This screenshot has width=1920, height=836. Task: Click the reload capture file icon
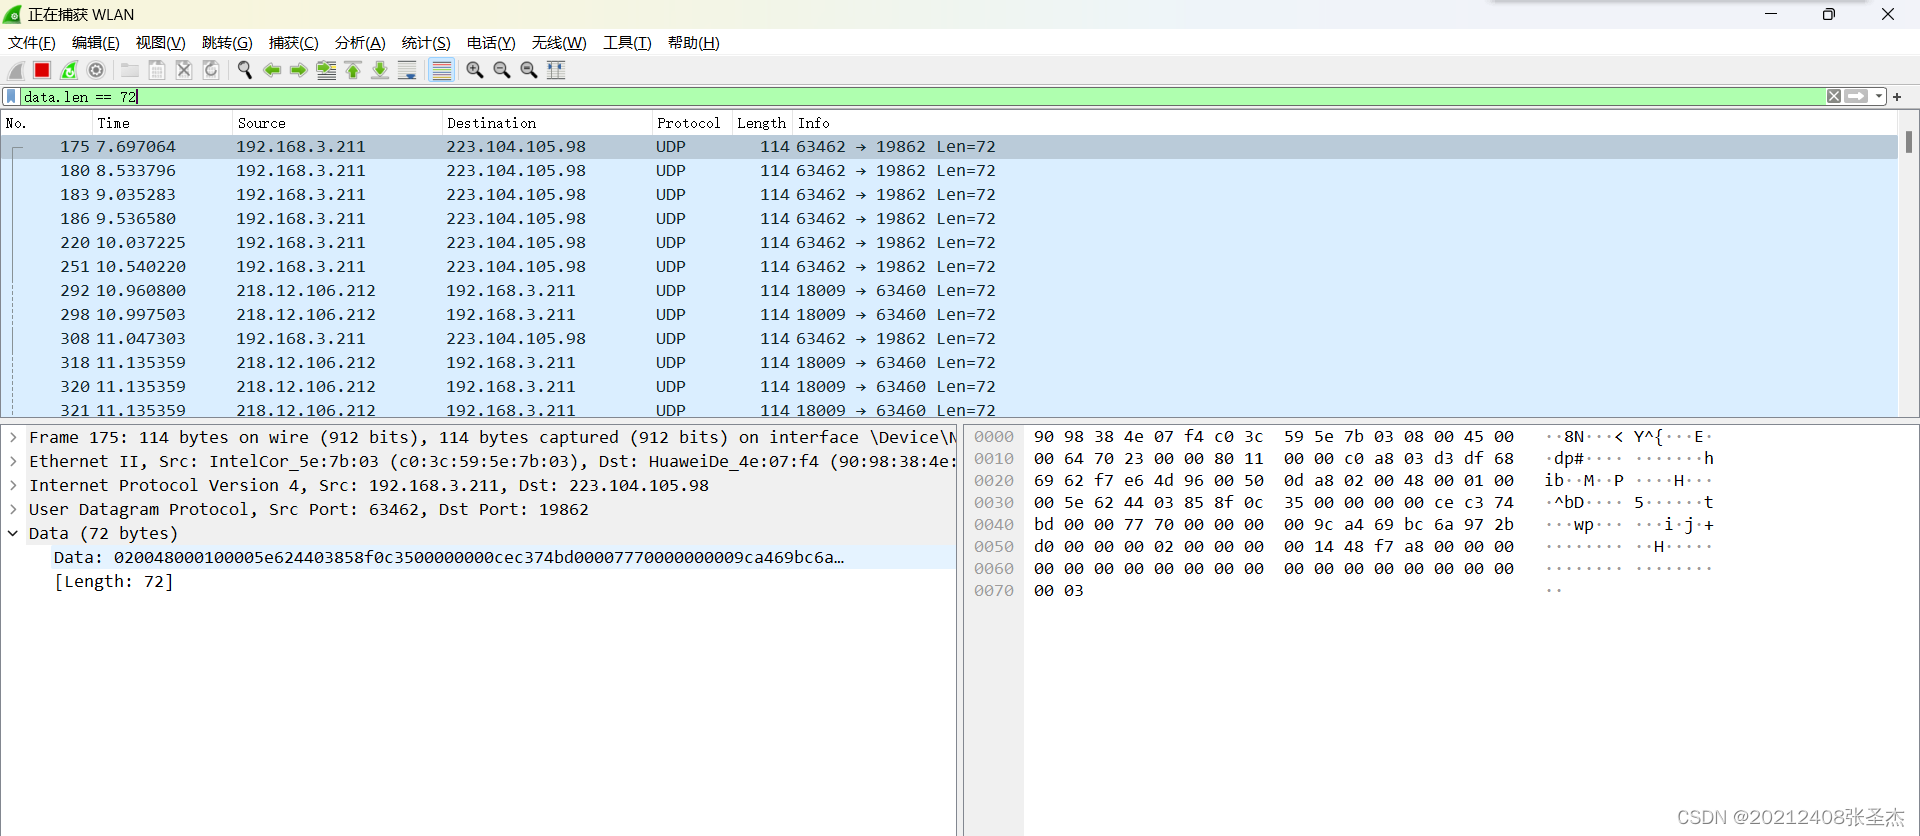tap(211, 70)
